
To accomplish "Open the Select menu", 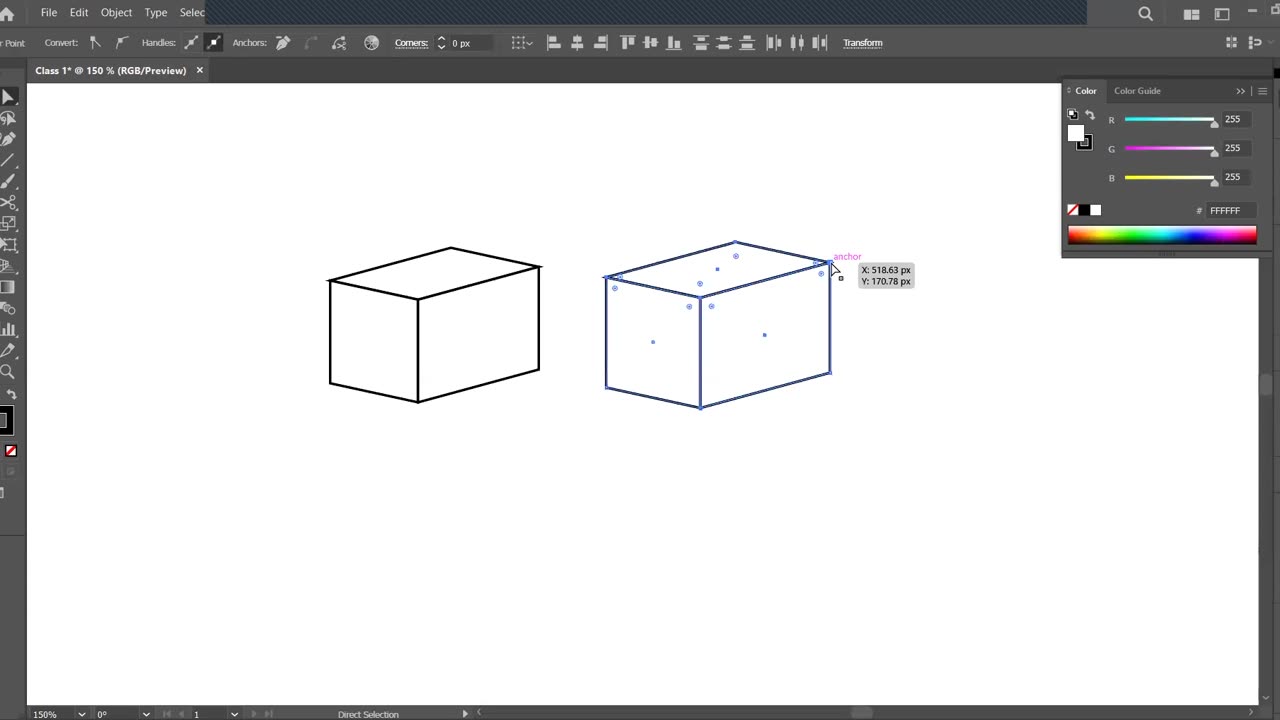I will point(192,13).
